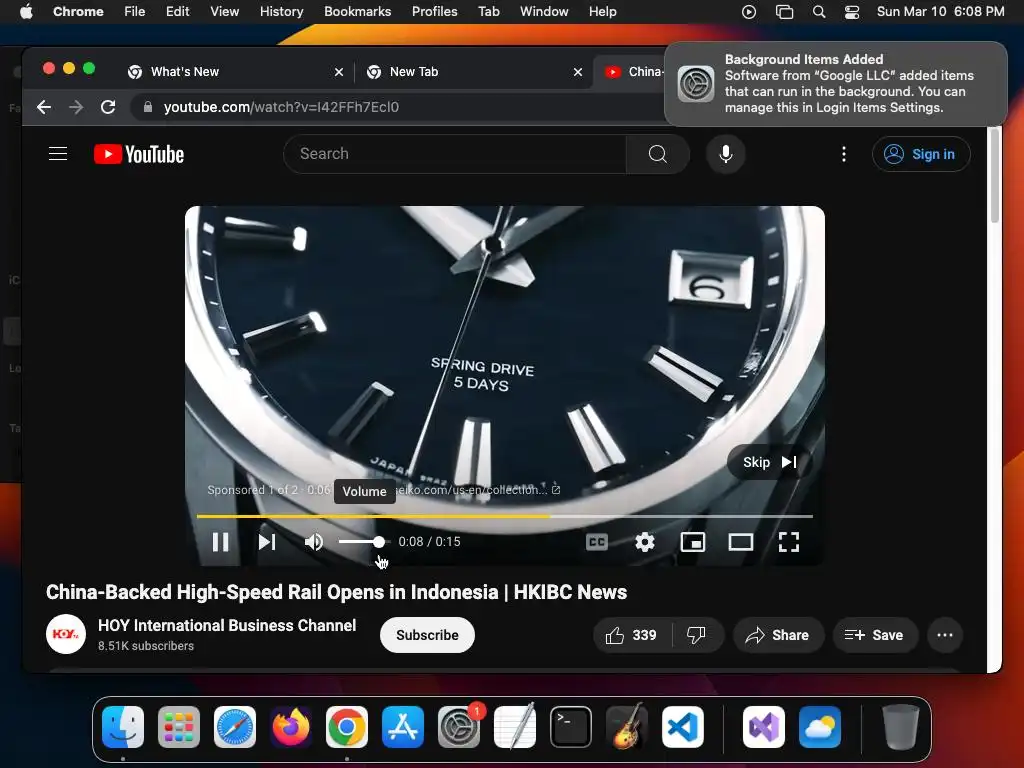The image size is (1024, 768).
Task: Start voice search with the microphone
Action: (726, 154)
